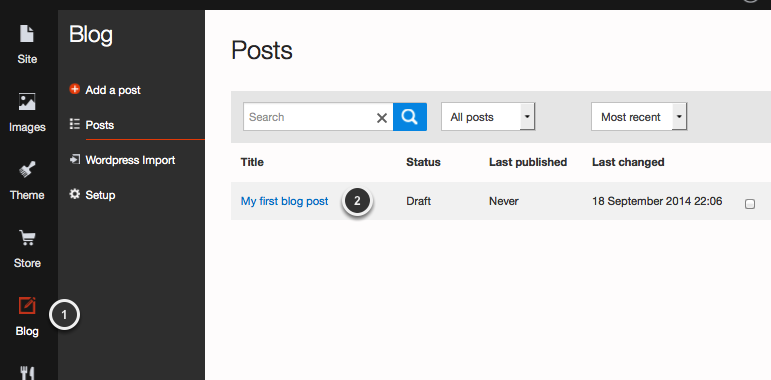Open the Images section icon
Screen dimensions: 771x380
tap(27, 102)
